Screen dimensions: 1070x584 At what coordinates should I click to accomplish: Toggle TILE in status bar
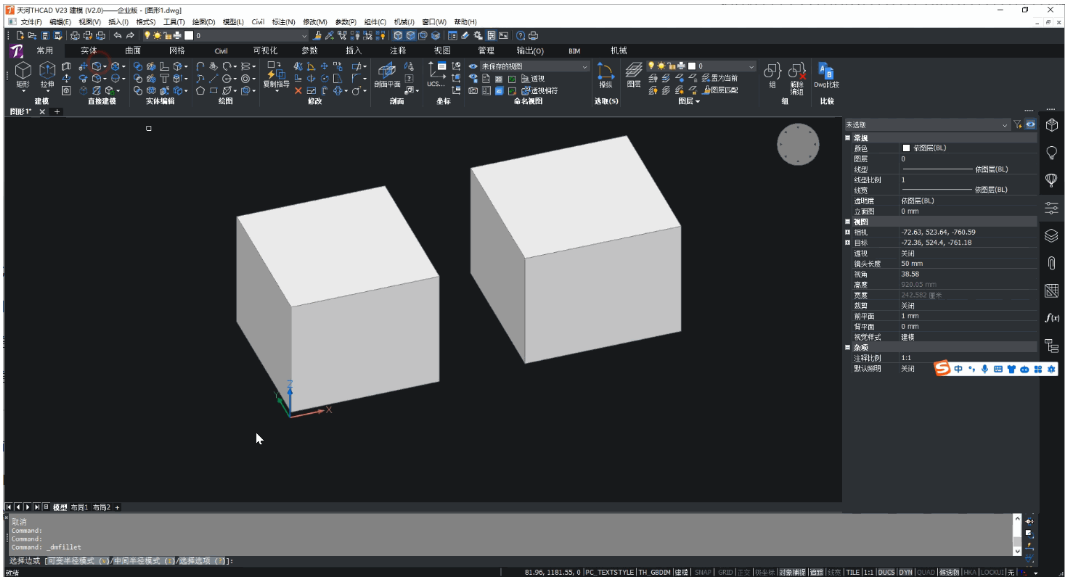pos(853,572)
